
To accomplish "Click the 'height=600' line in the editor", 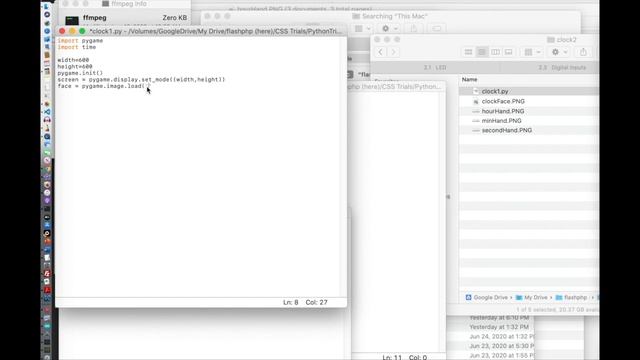I will click(75, 67).
